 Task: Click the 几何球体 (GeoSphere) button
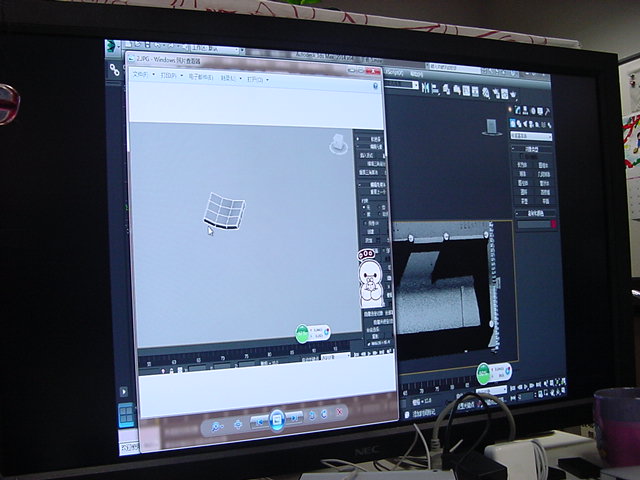pos(544,175)
